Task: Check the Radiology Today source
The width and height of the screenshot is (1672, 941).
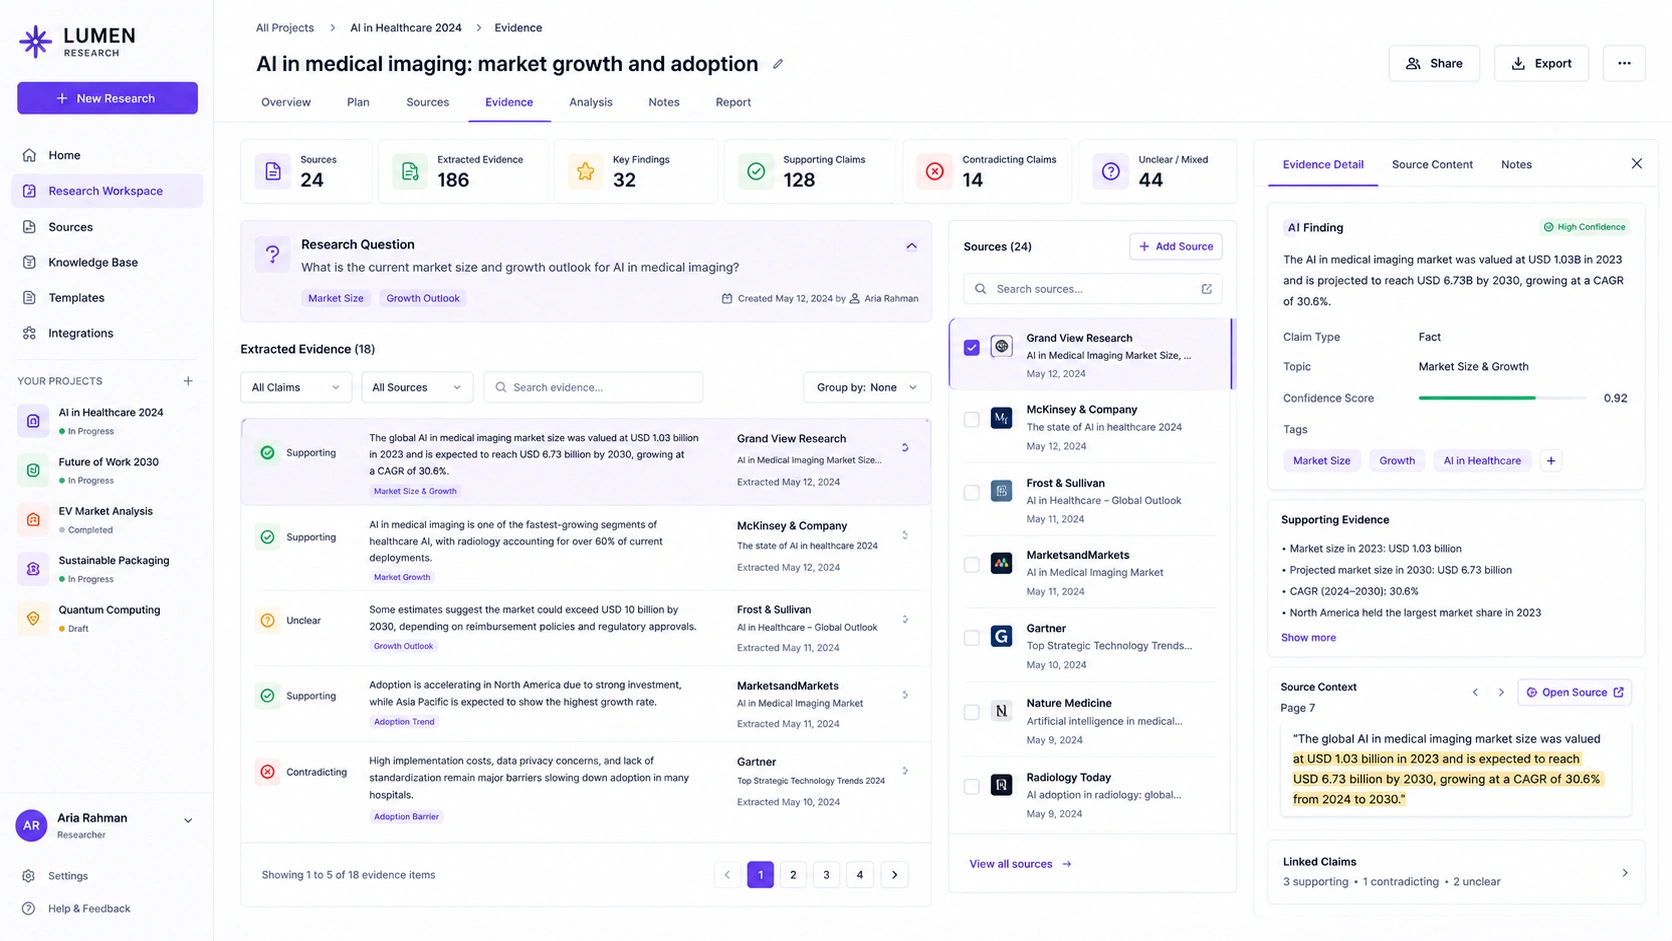Action: coord(972,786)
